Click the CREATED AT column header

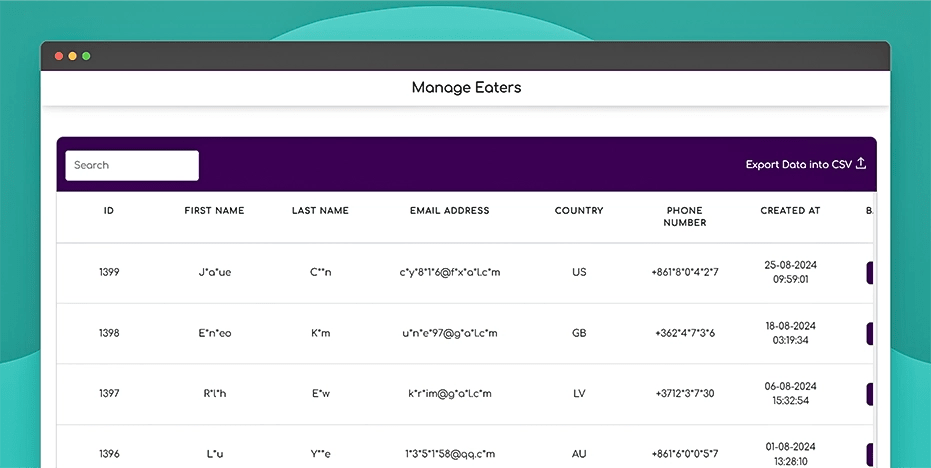coord(790,210)
